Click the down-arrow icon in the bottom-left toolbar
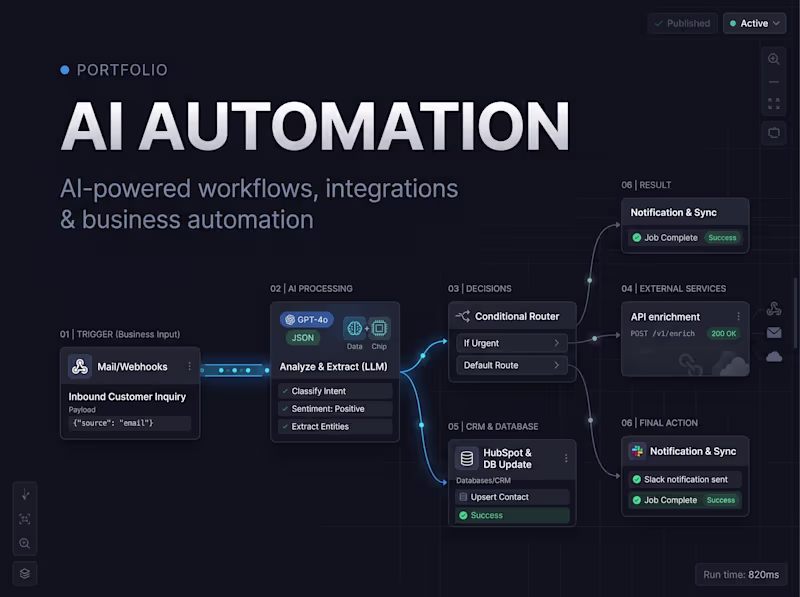800x597 pixels. point(24,494)
